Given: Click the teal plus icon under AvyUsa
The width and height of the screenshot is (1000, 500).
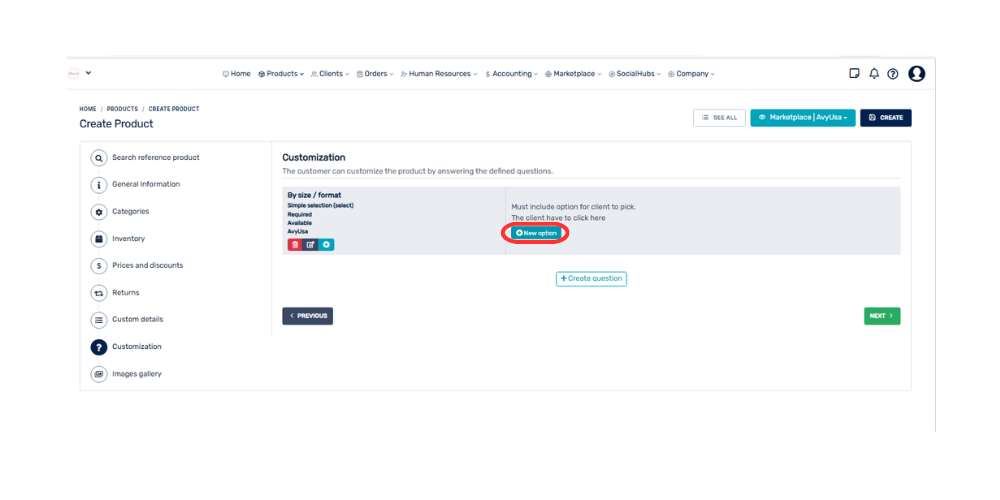Looking at the screenshot, I should (326, 245).
